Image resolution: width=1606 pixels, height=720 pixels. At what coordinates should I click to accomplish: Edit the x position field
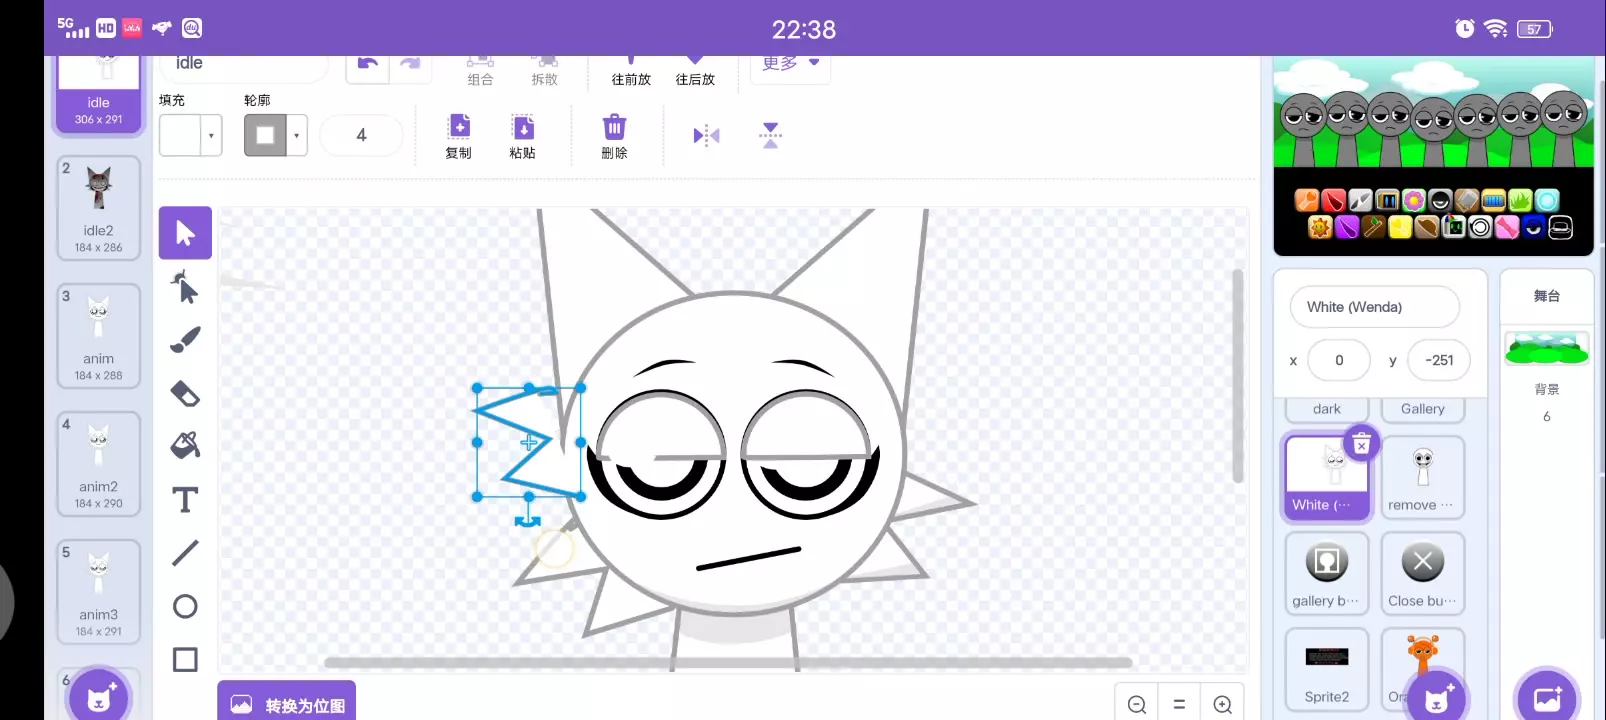click(1339, 360)
